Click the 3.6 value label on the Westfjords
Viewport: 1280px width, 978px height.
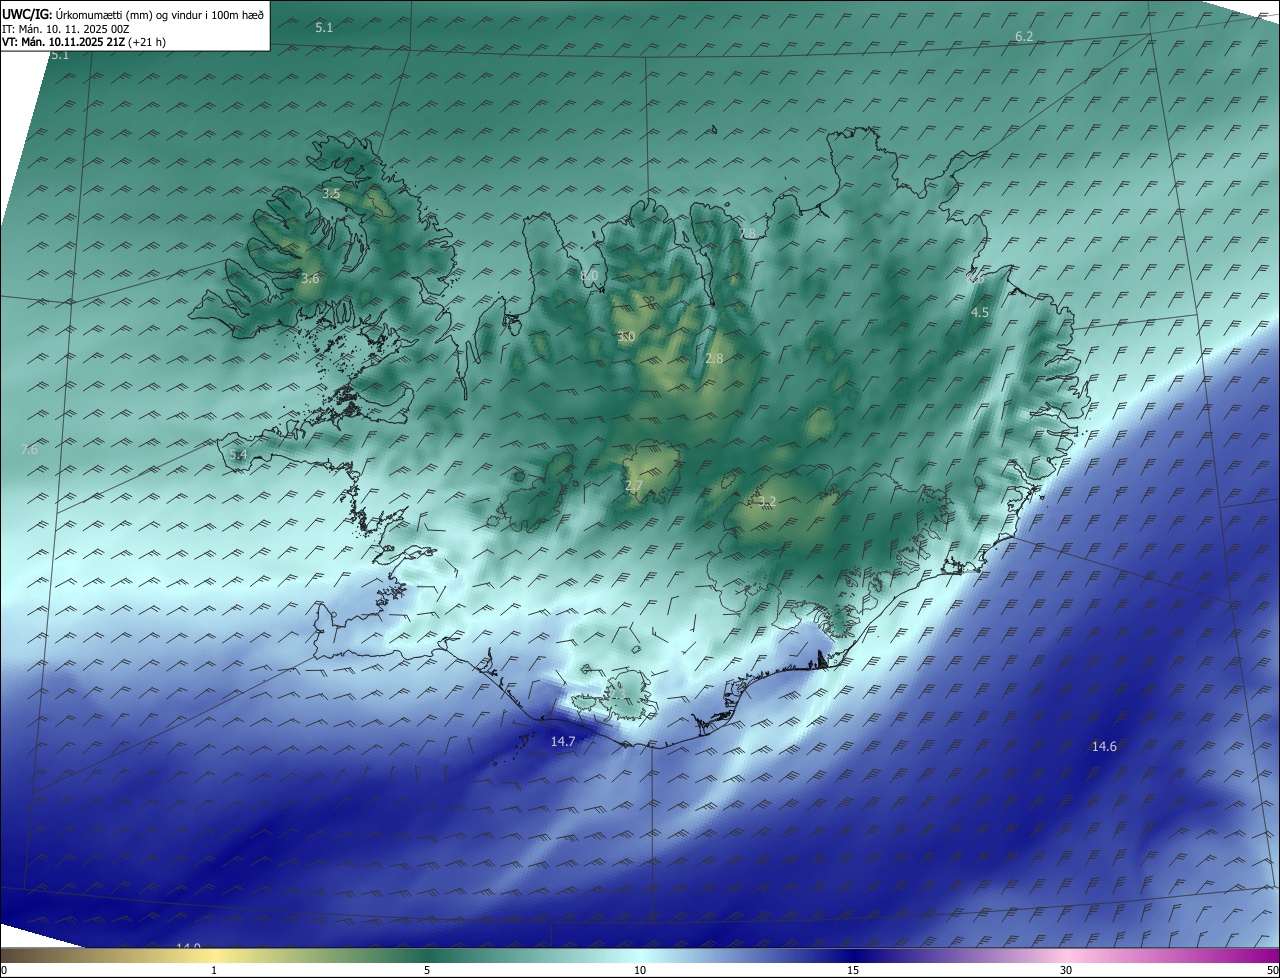(310, 279)
